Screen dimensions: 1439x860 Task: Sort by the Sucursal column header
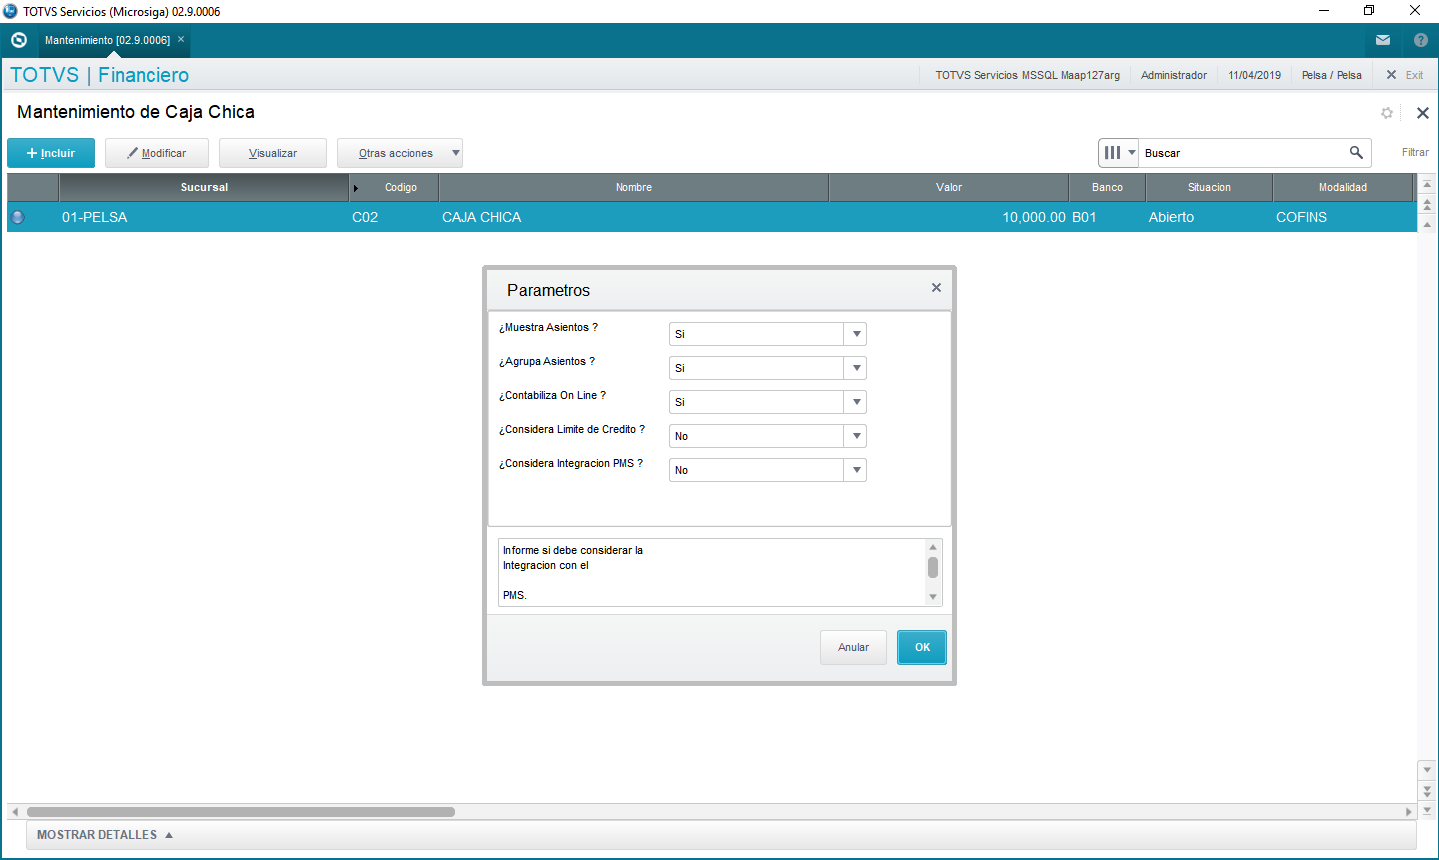(204, 187)
